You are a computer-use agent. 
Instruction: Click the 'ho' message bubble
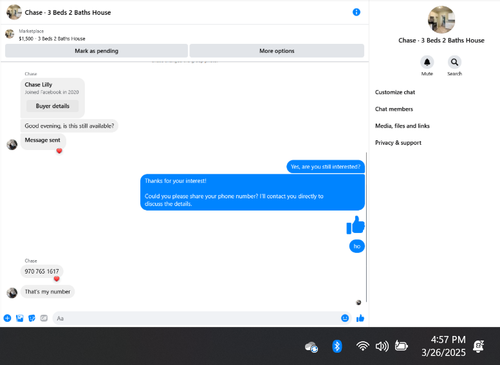coord(357,246)
